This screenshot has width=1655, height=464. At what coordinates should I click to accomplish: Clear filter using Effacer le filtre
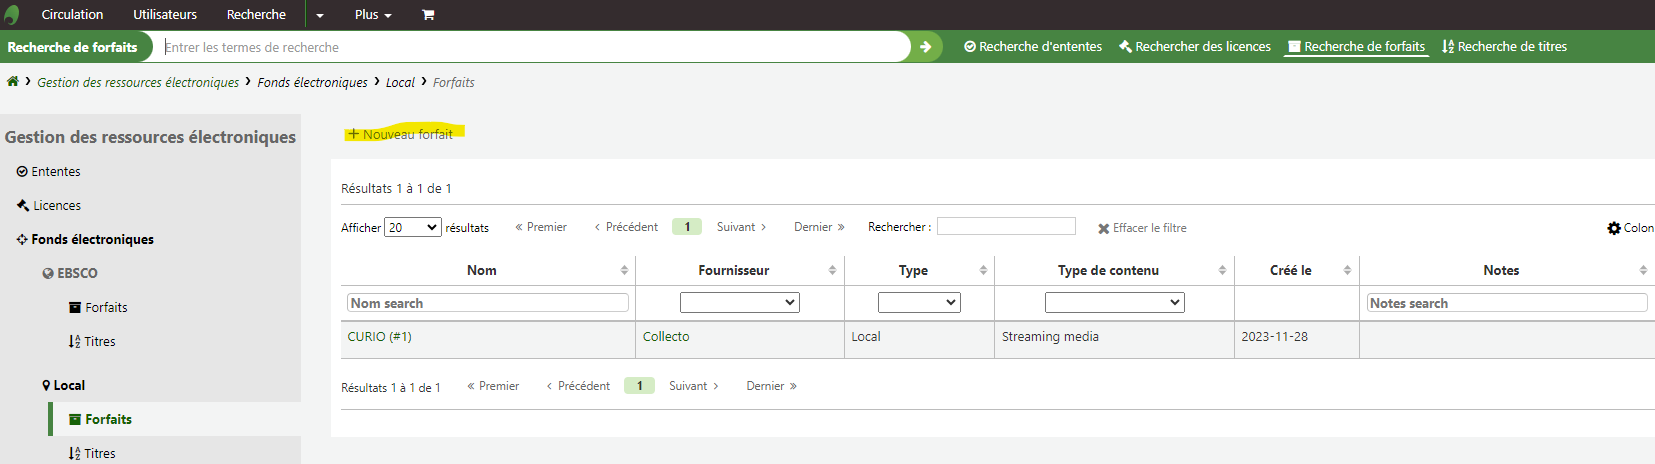point(1142,228)
